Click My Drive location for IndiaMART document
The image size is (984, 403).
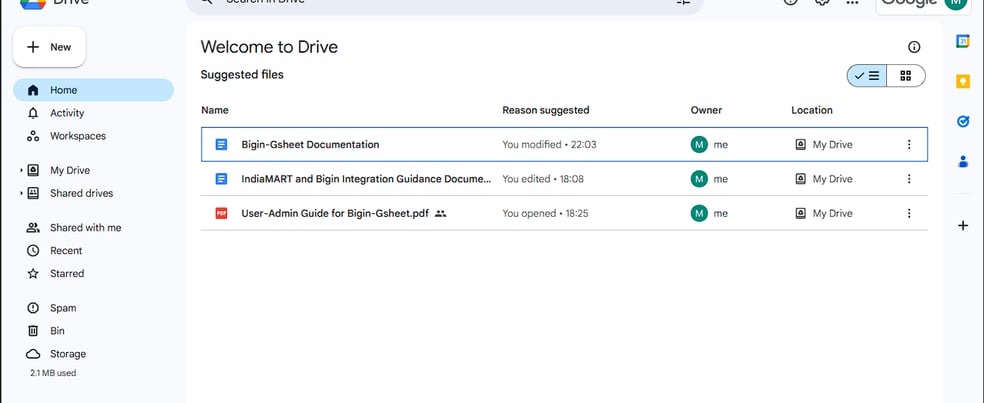tap(824, 179)
